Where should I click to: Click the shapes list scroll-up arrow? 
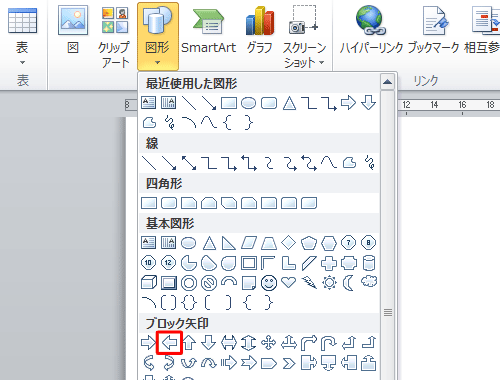click(387, 82)
